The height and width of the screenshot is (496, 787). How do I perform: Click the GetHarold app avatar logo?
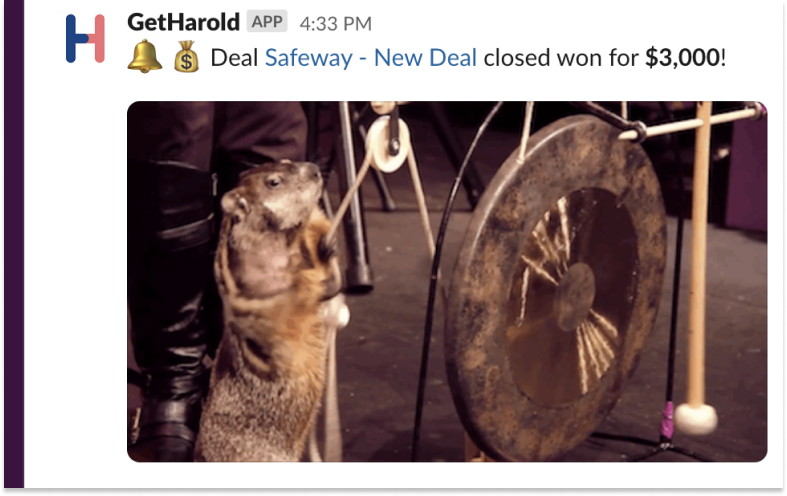click(85, 39)
